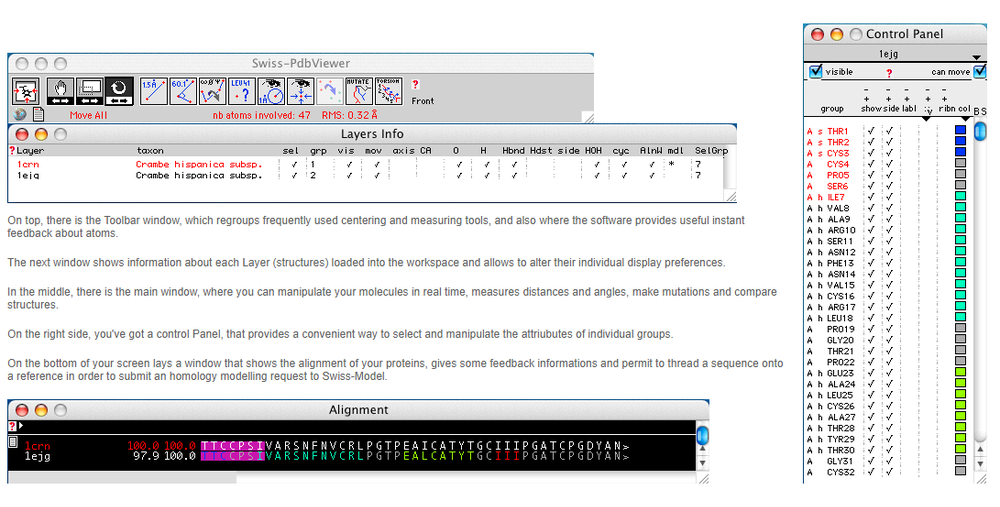Click the help question mark in Layers Info
Viewport: 1000px width, 507px height.
pyautogui.click(x=11, y=151)
